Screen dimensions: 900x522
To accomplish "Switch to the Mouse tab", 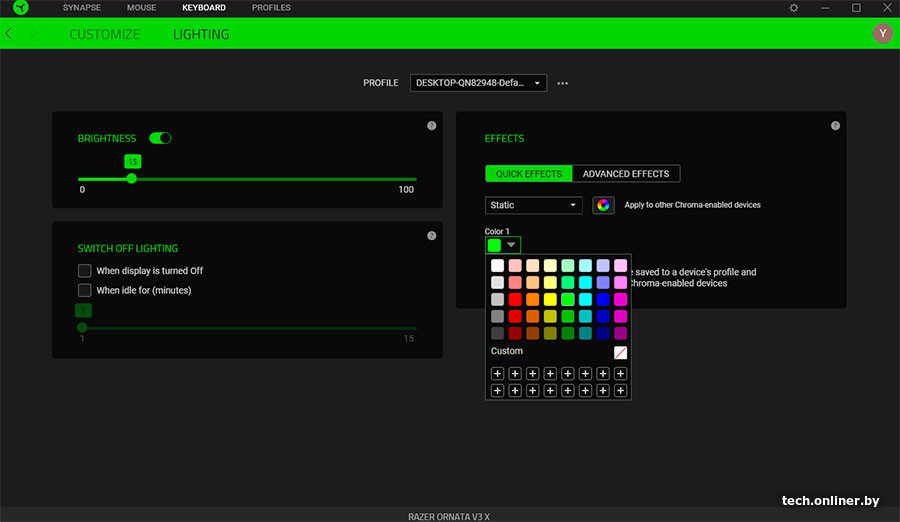I will point(141,8).
